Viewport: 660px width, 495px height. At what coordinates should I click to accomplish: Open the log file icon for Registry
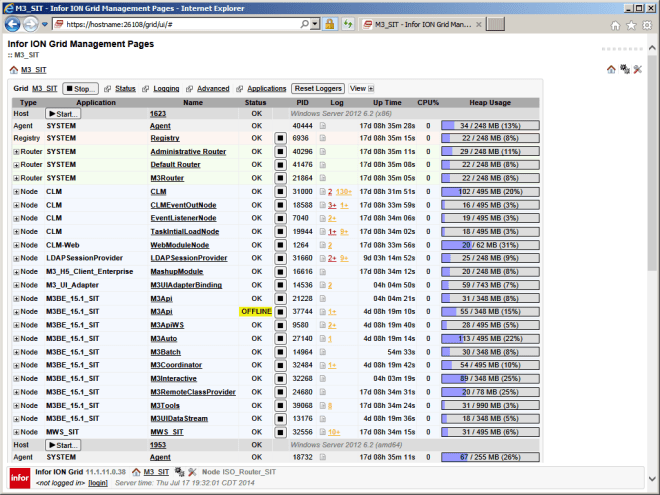tap(322, 139)
